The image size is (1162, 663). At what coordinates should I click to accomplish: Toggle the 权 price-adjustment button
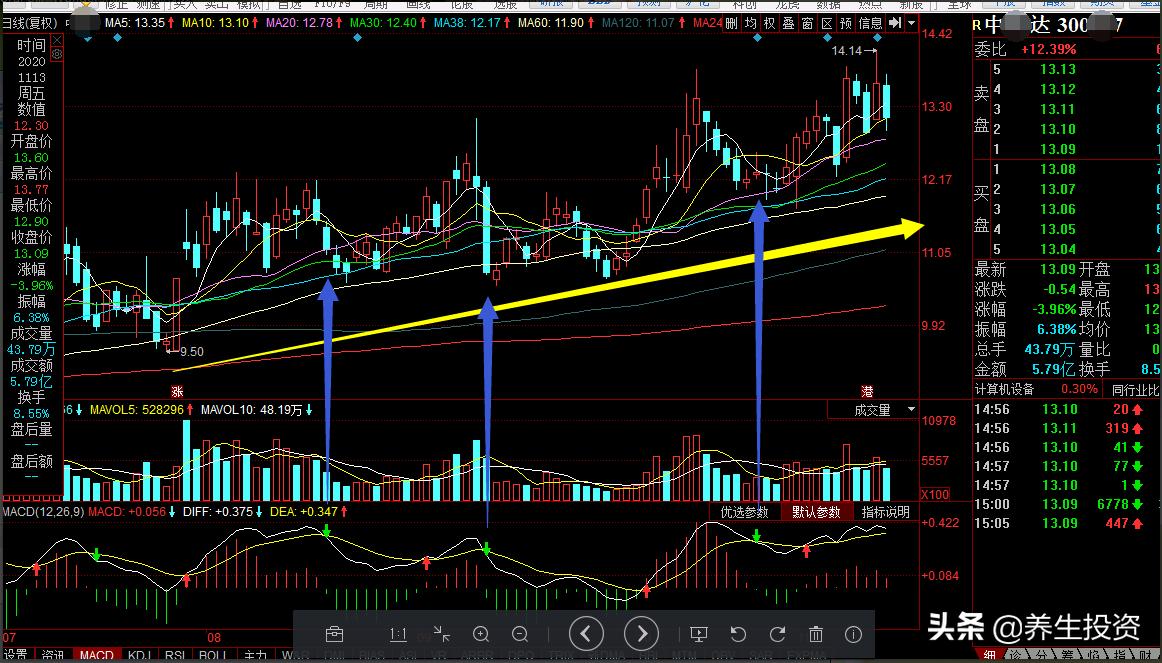[x=769, y=23]
